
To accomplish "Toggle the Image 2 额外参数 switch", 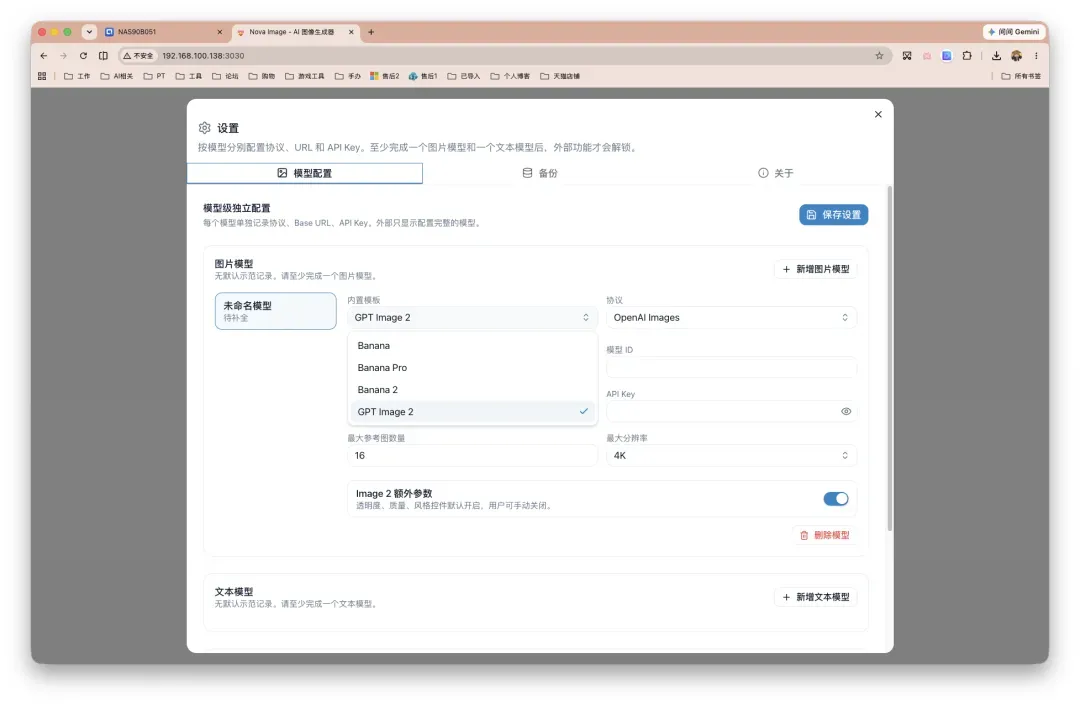I will tap(835, 499).
